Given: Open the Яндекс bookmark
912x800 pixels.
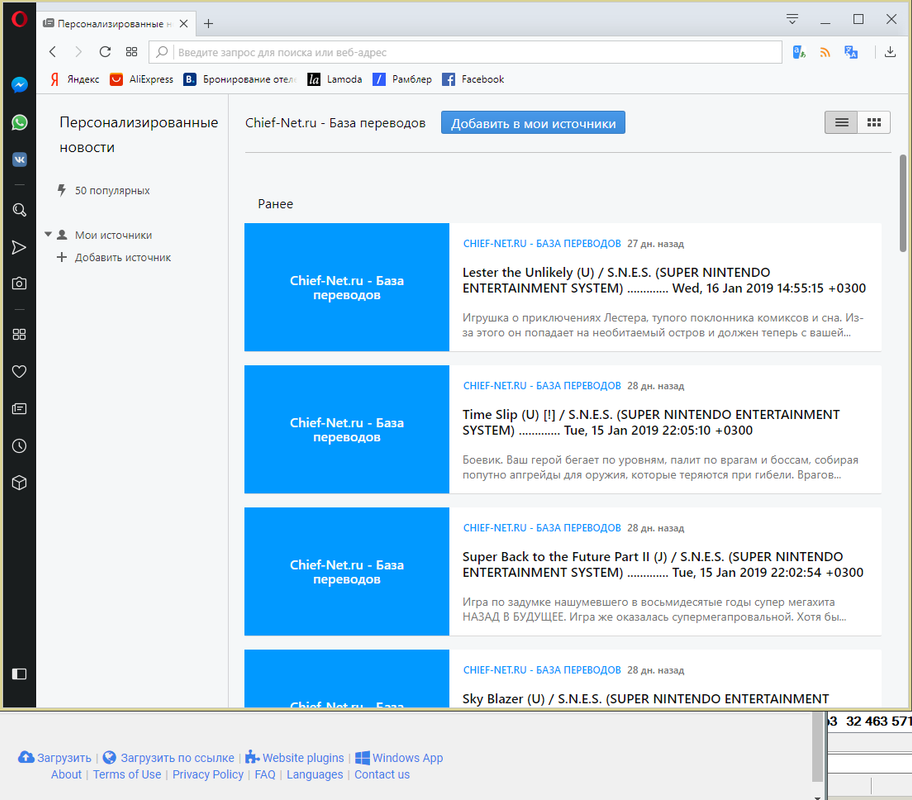Looking at the screenshot, I should (74, 79).
